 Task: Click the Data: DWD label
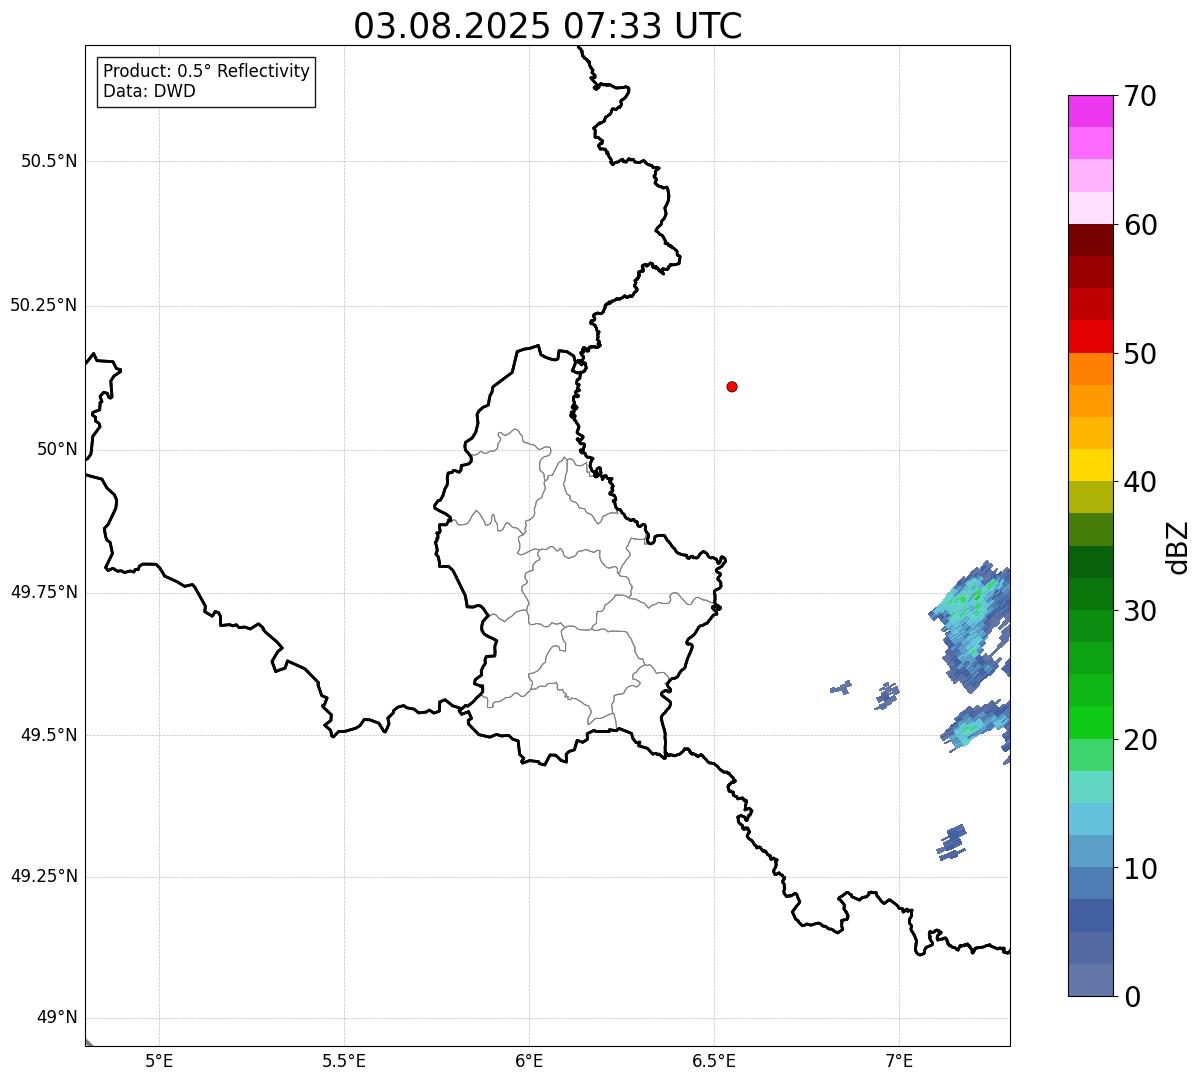(x=149, y=92)
